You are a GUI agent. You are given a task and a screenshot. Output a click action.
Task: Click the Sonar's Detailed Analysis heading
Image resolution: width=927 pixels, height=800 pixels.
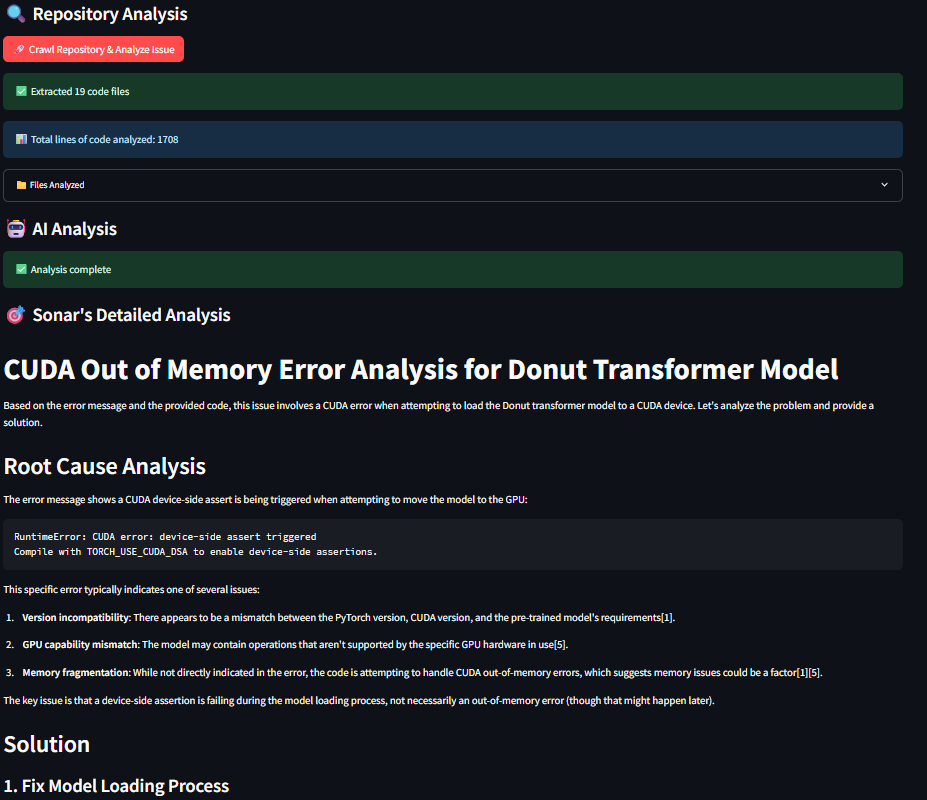click(x=131, y=315)
